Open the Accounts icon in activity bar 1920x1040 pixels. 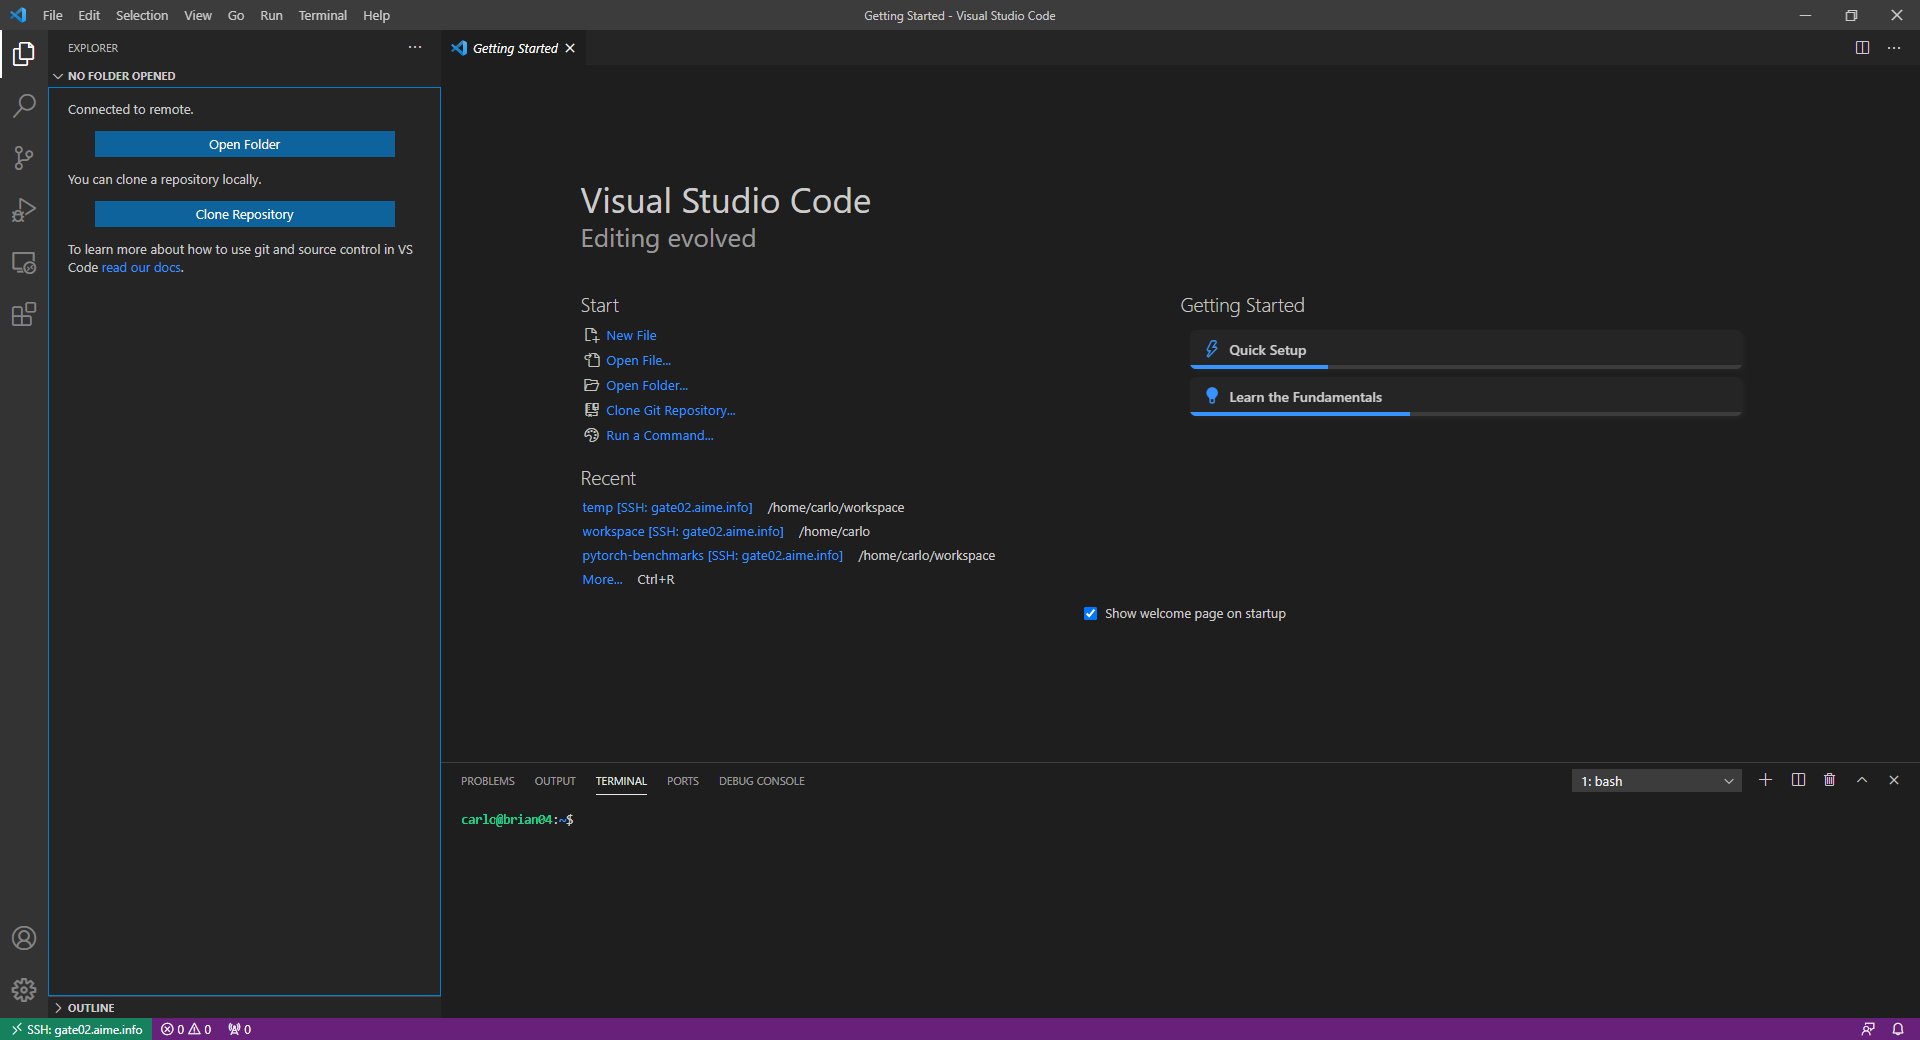point(24,938)
